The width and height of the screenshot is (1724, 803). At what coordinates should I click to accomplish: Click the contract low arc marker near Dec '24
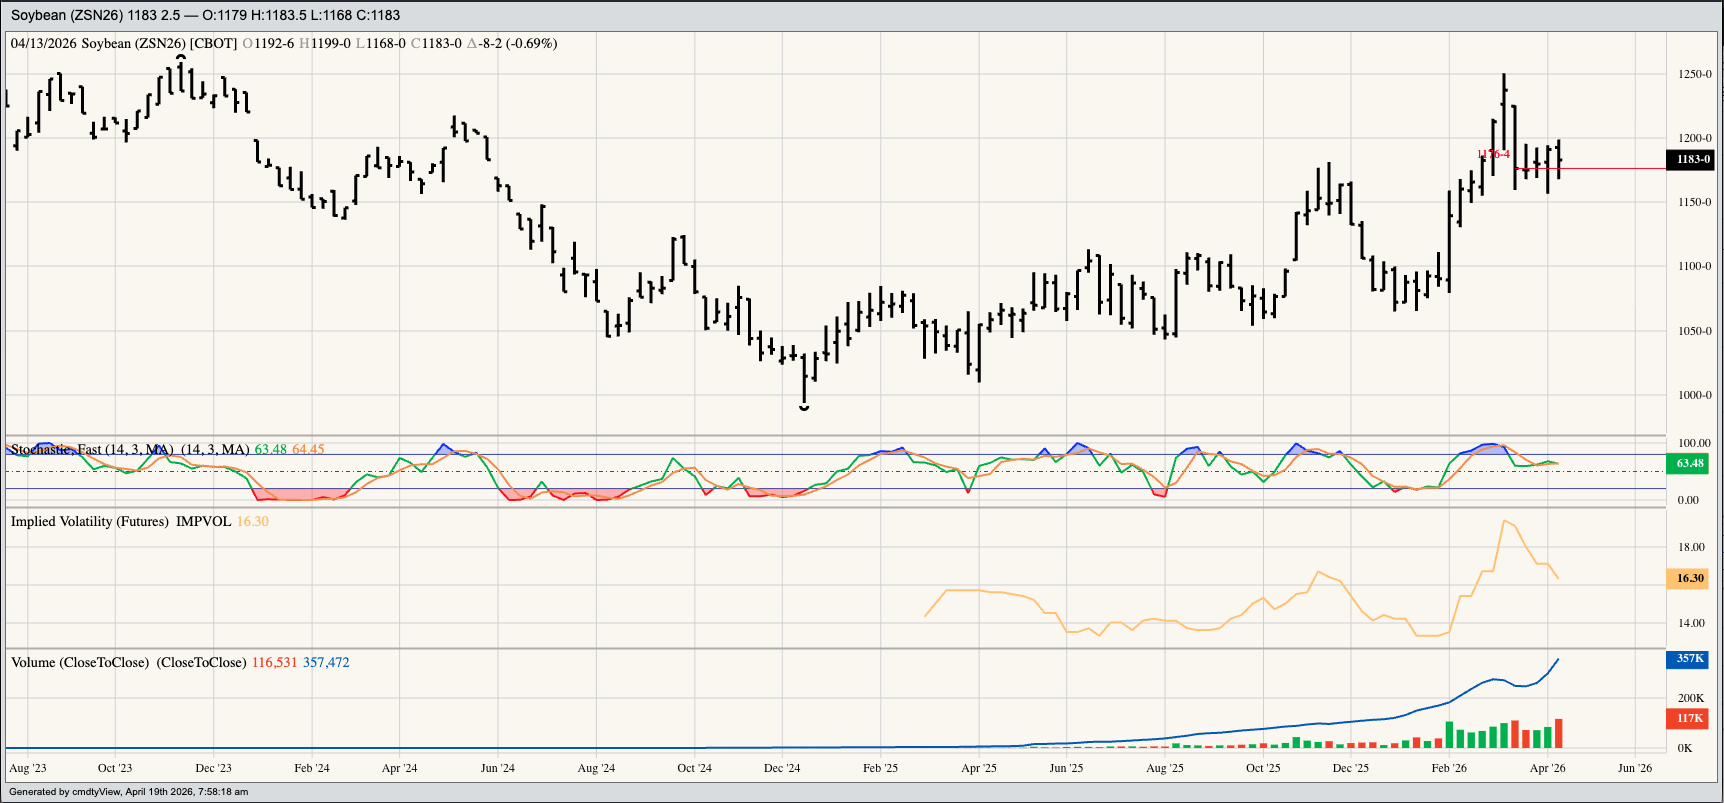tap(804, 407)
